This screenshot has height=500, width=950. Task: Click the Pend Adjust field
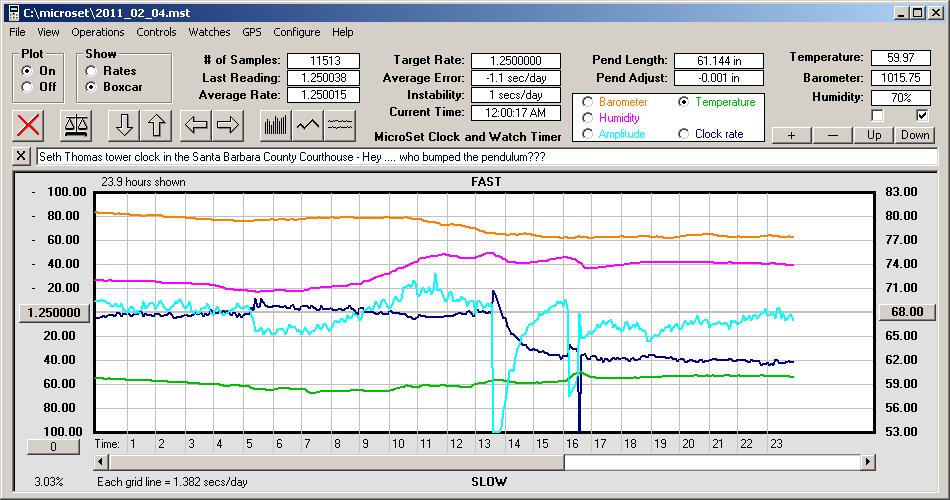(x=719, y=78)
